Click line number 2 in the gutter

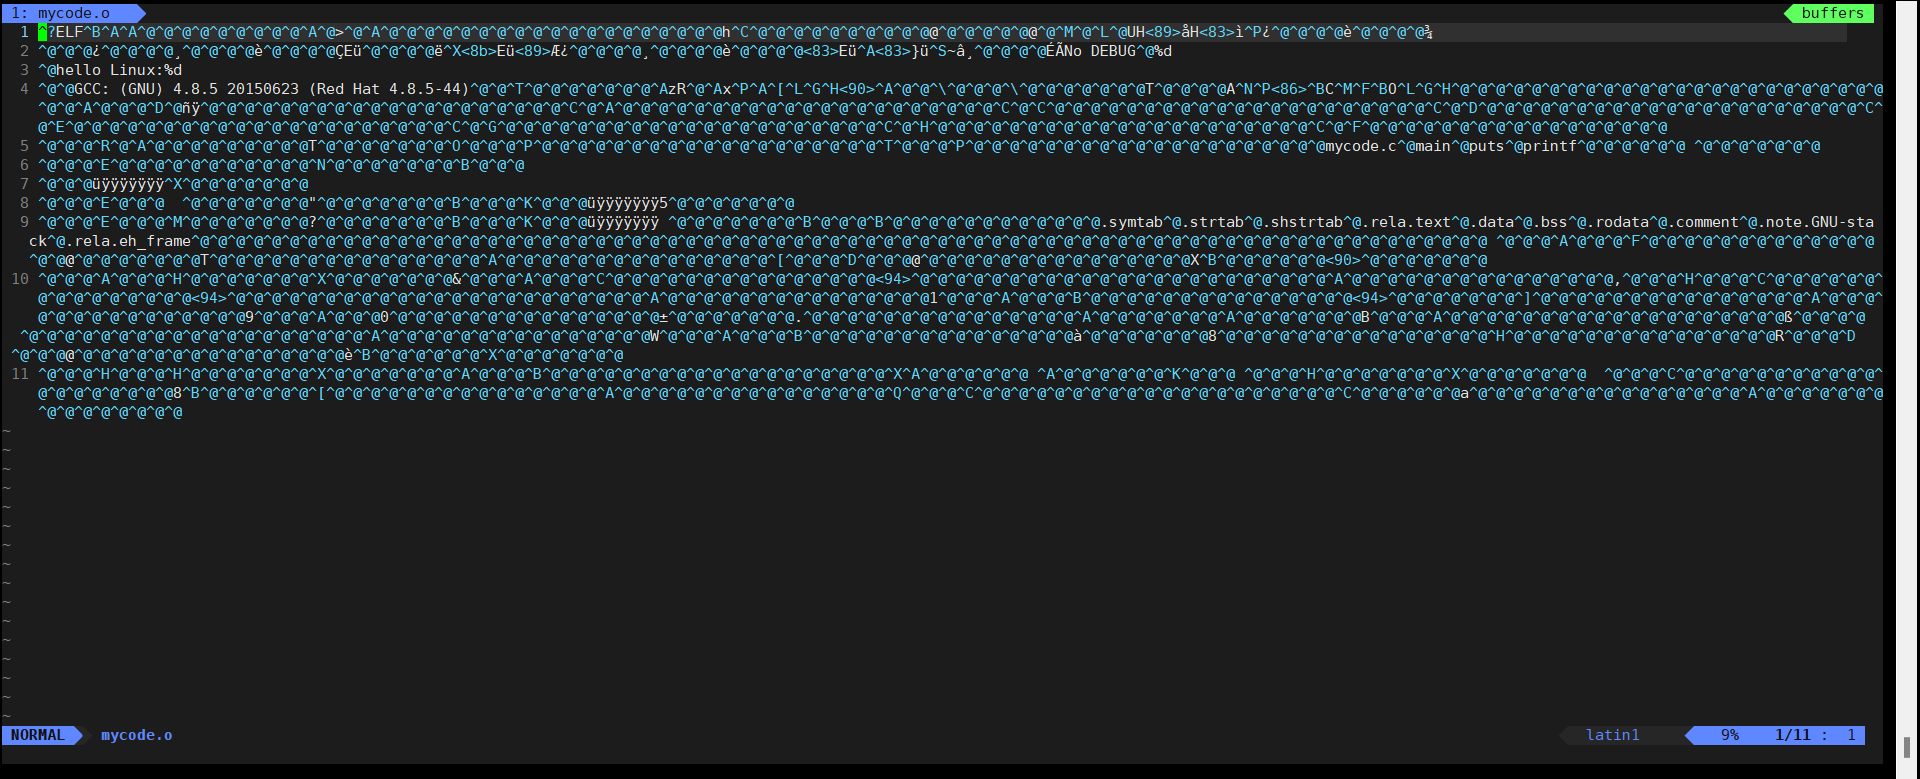click(24, 51)
